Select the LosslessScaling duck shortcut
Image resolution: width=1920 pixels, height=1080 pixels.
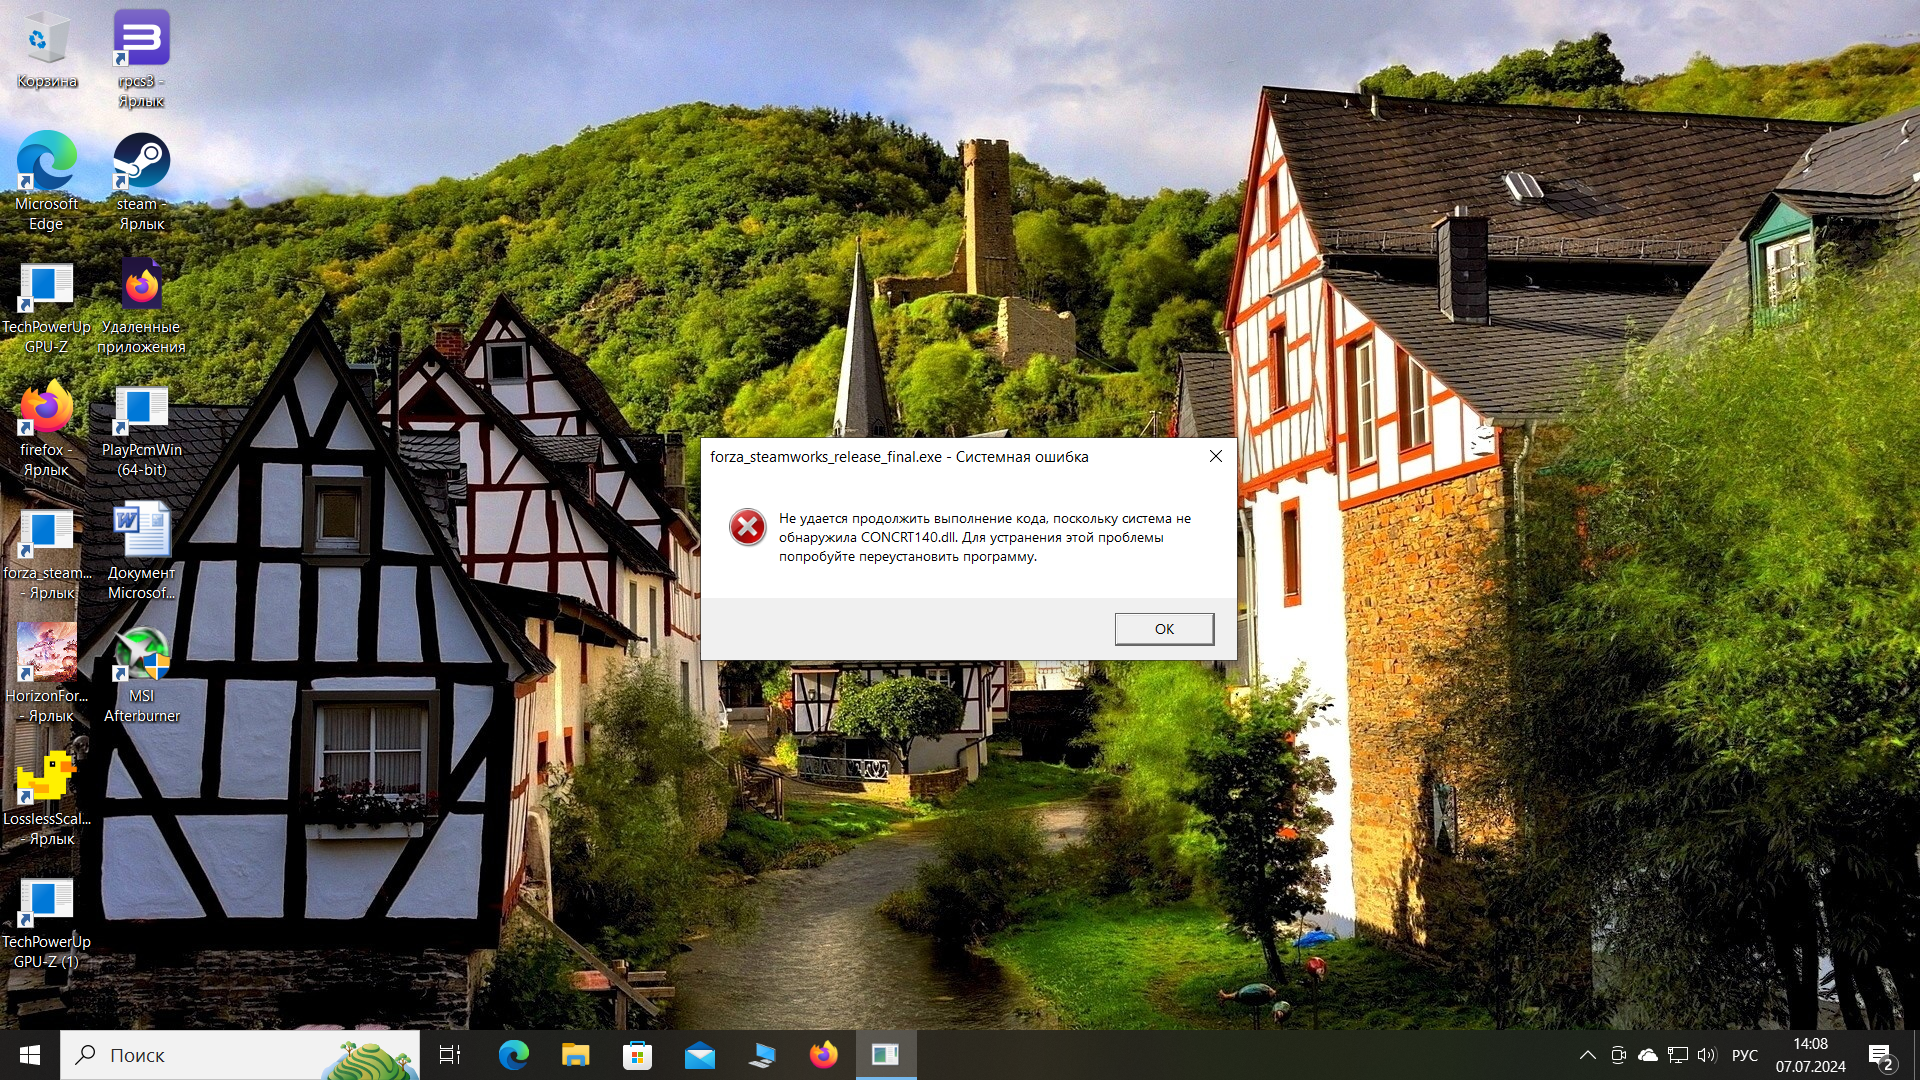[46, 778]
